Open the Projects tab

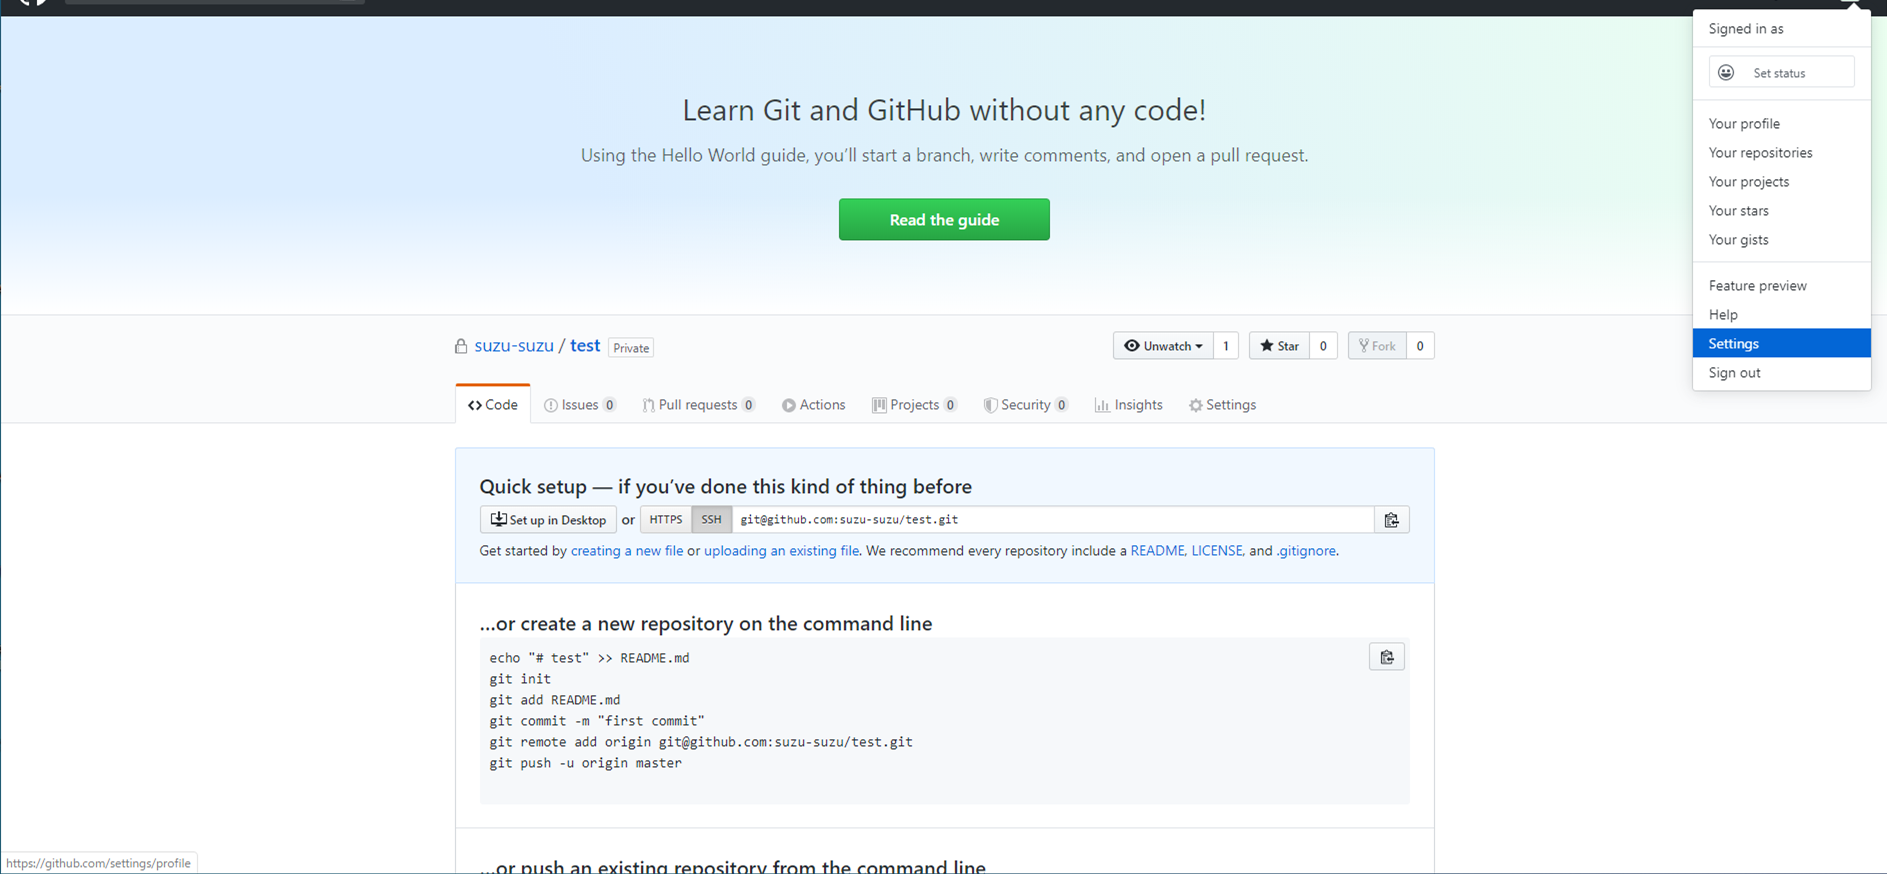[x=914, y=405]
